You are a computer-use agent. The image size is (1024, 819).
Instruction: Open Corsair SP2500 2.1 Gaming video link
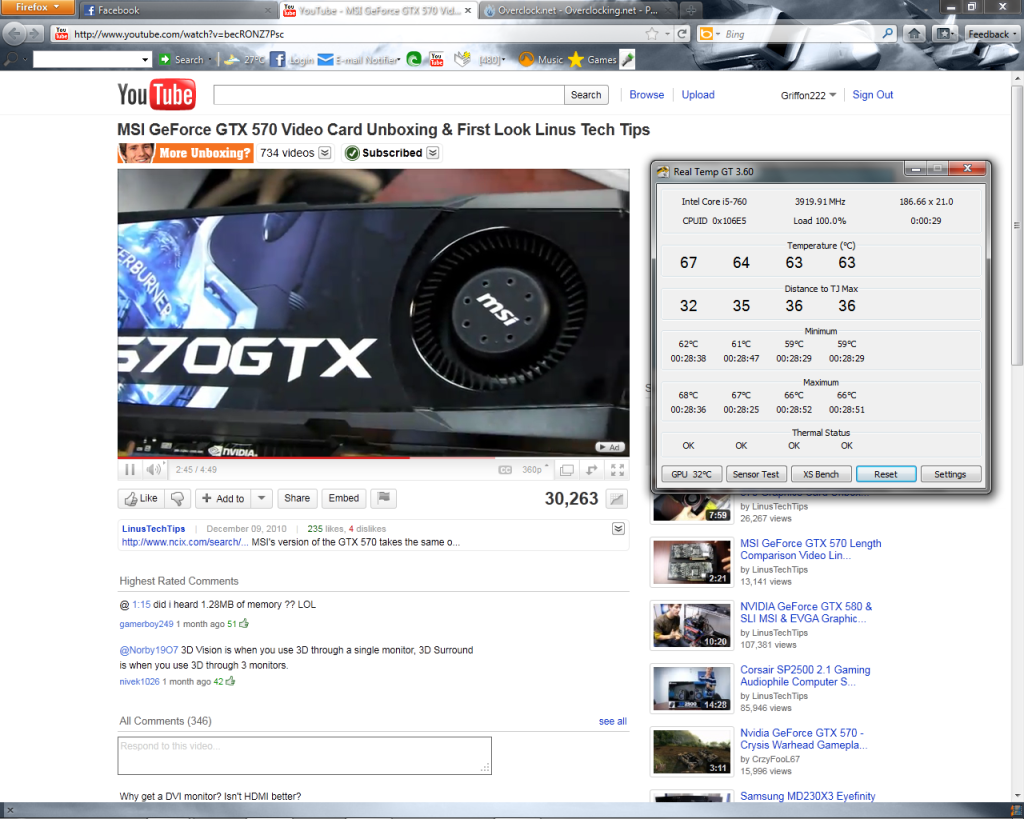click(x=805, y=675)
